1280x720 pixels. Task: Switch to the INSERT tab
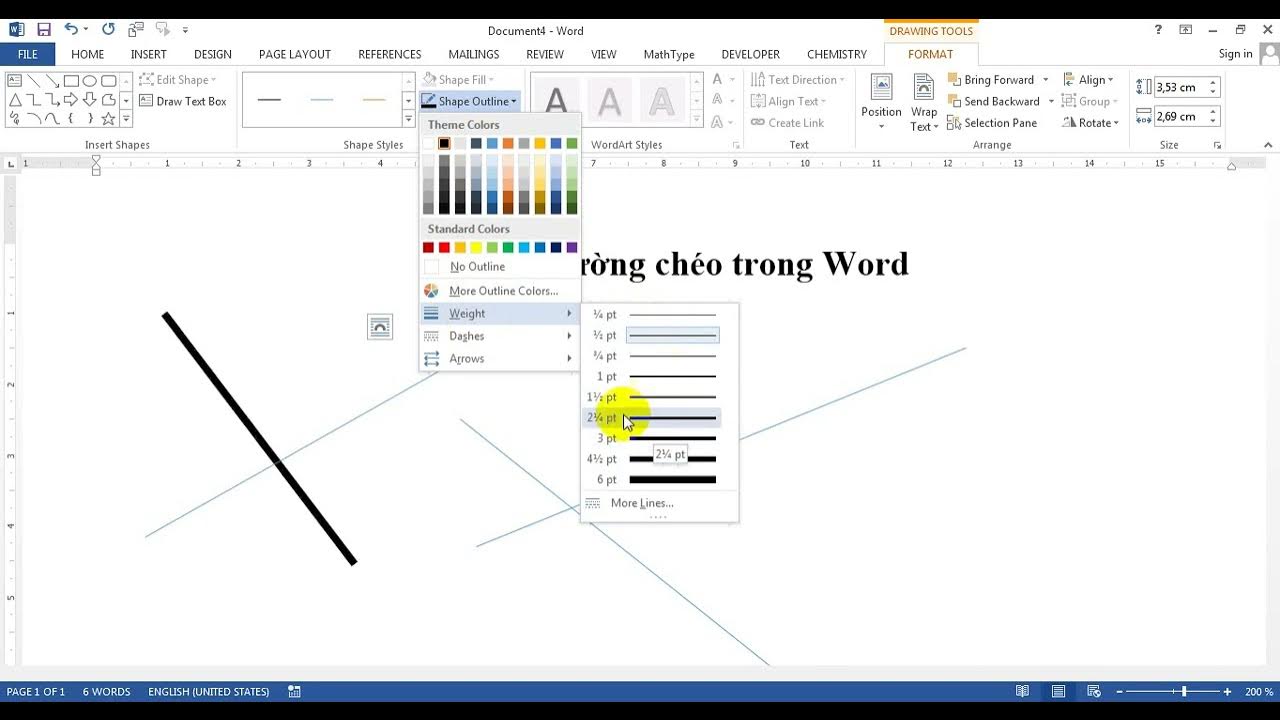coord(148,54)
